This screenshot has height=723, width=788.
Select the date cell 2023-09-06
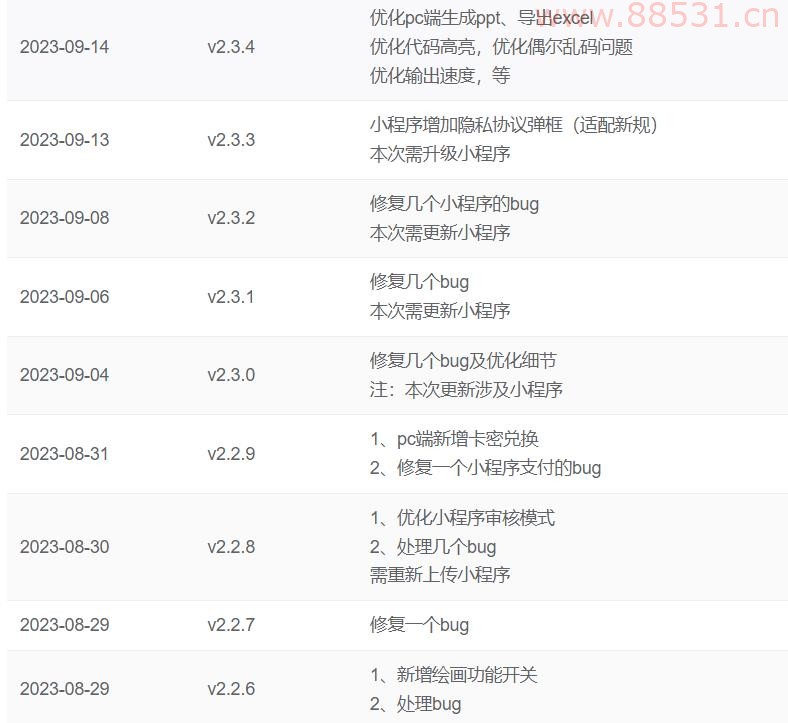coord(64,297)
